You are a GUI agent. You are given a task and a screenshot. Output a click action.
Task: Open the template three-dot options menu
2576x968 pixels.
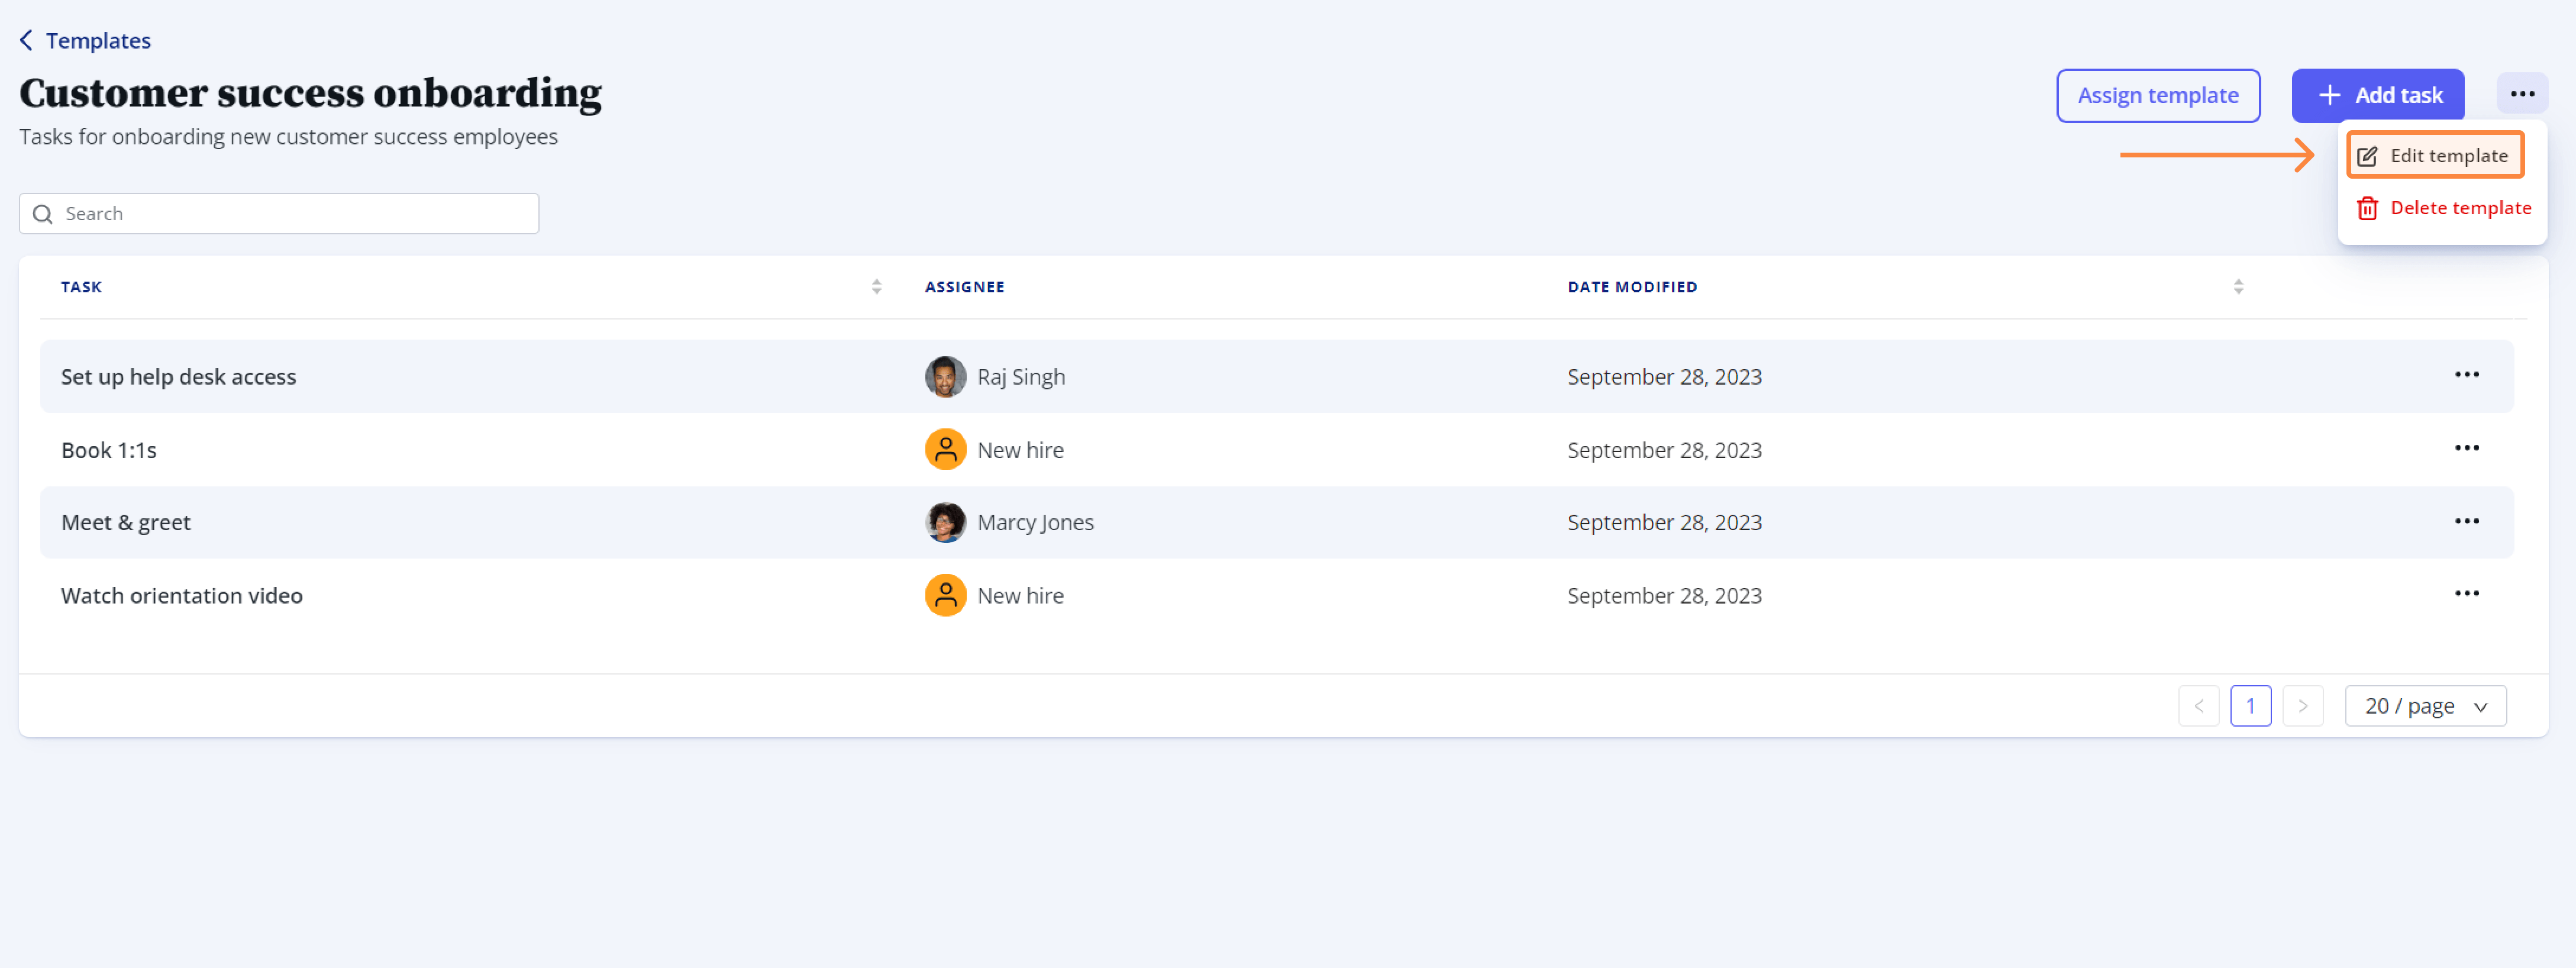click(x=2521, y=94)
